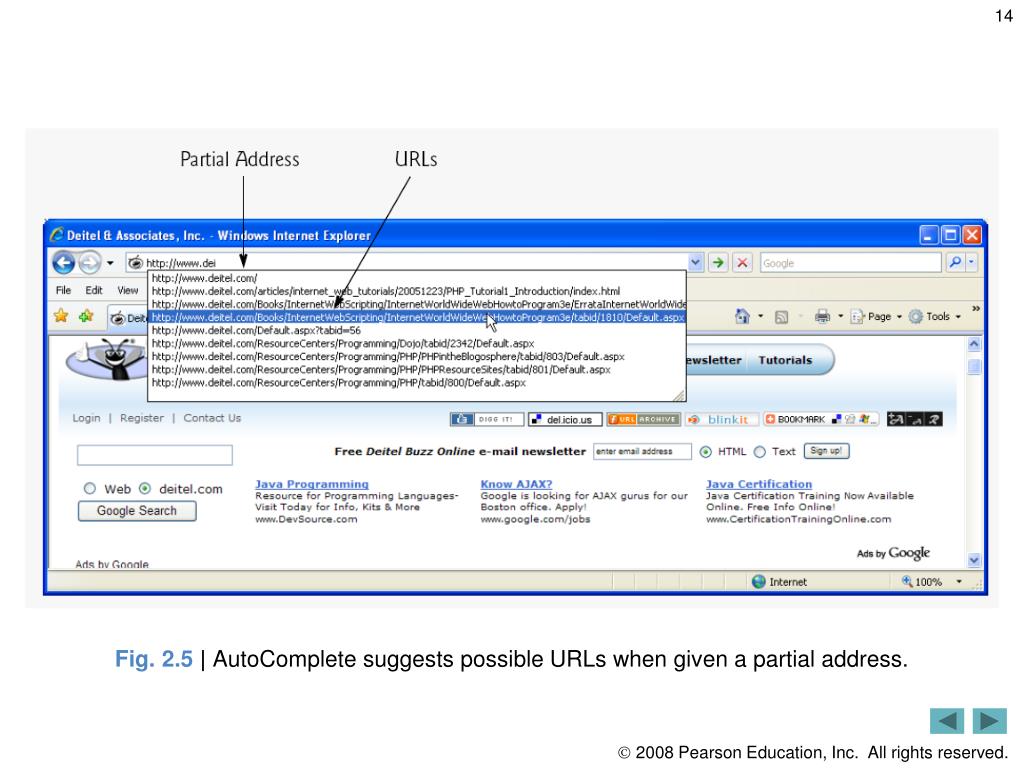Select the ErrataInternetWorldWide URL suggestion
The width and height of the screenshot is (1024, 768).
point(417,304)
